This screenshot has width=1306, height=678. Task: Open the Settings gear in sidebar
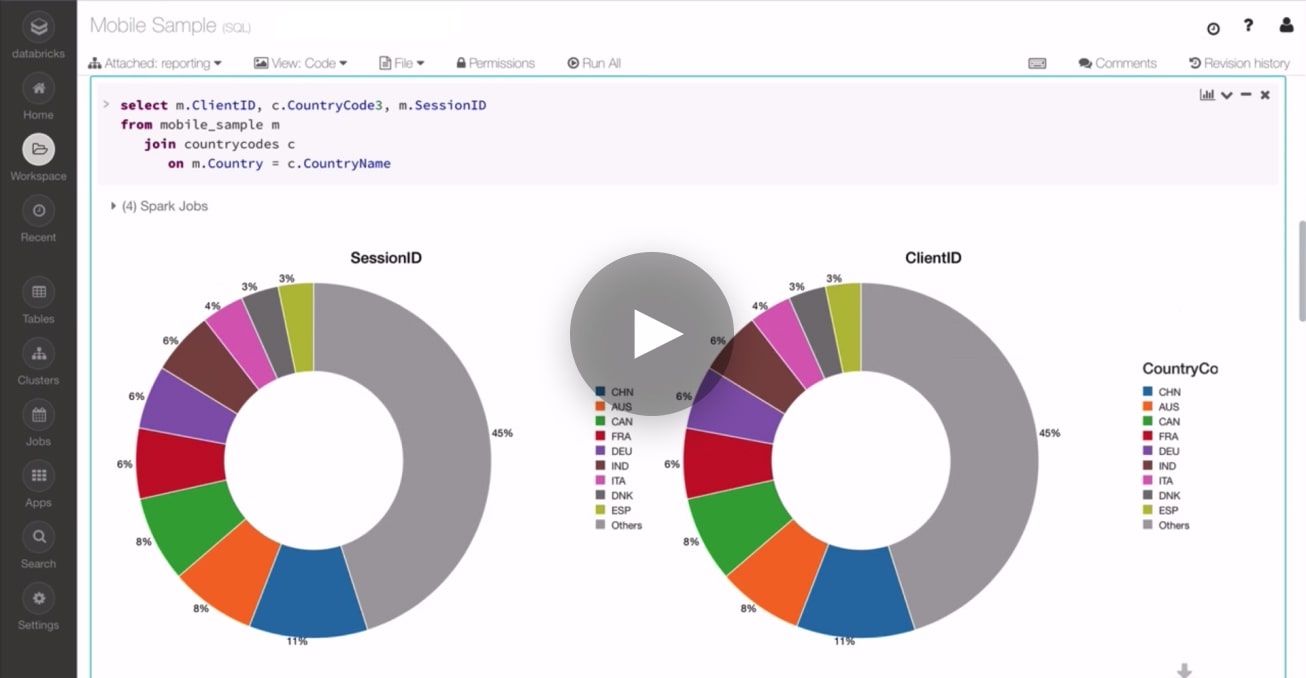pyautogui.click(x=38, y=599)
